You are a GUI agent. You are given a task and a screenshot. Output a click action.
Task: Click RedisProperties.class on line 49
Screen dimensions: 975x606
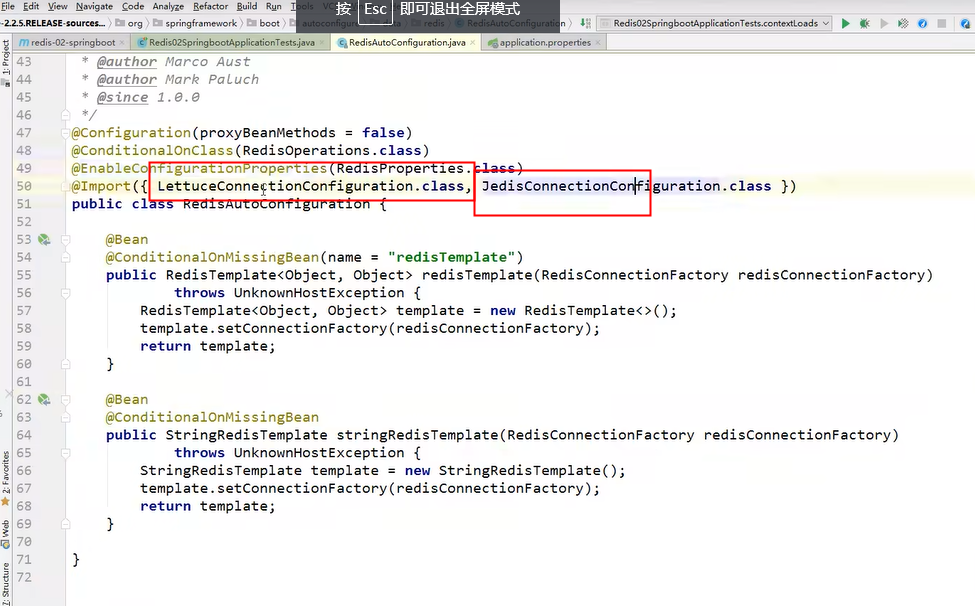[426, 168]
